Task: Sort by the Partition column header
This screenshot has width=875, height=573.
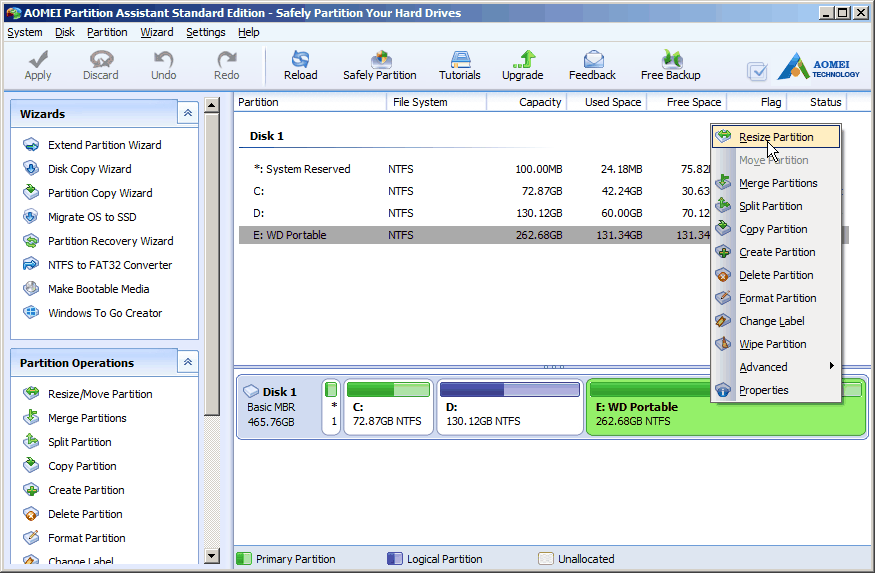Action: 310,102
